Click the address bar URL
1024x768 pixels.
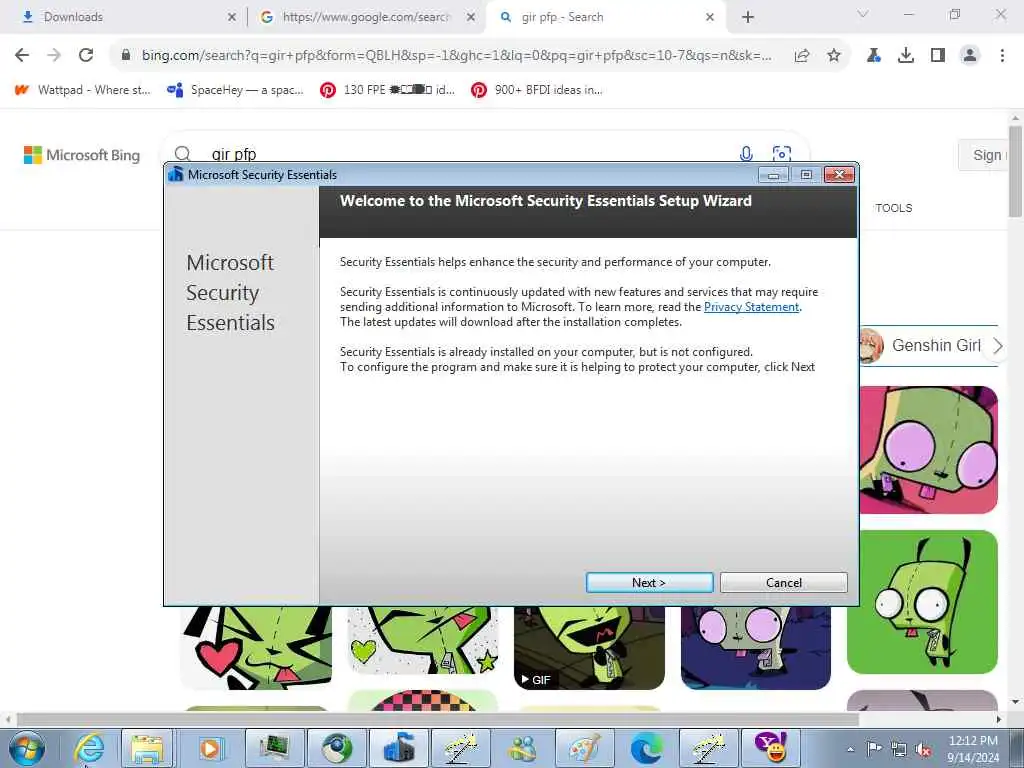tap(456, 56)
